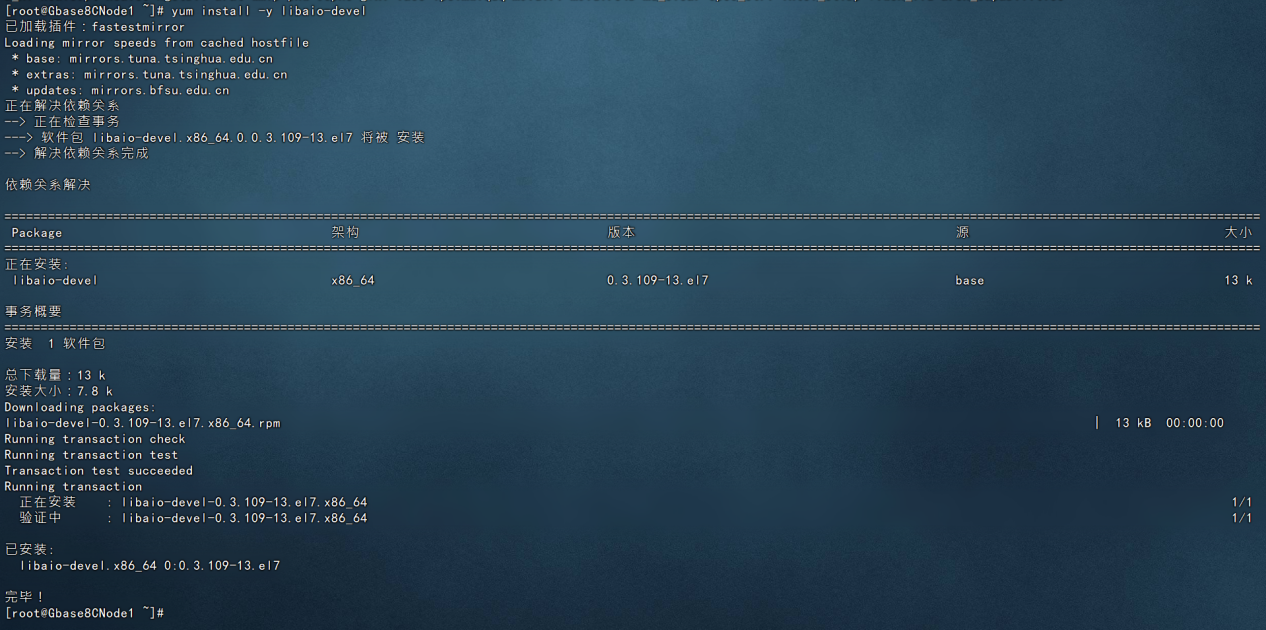This screenshot has height=630, width=1266.
Task: Click '13 k' in the 大小 column
Action: tap(1238, 281)
